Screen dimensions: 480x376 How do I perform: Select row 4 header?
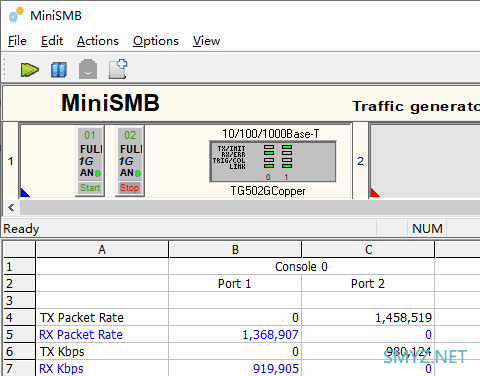tap(19, 317)
